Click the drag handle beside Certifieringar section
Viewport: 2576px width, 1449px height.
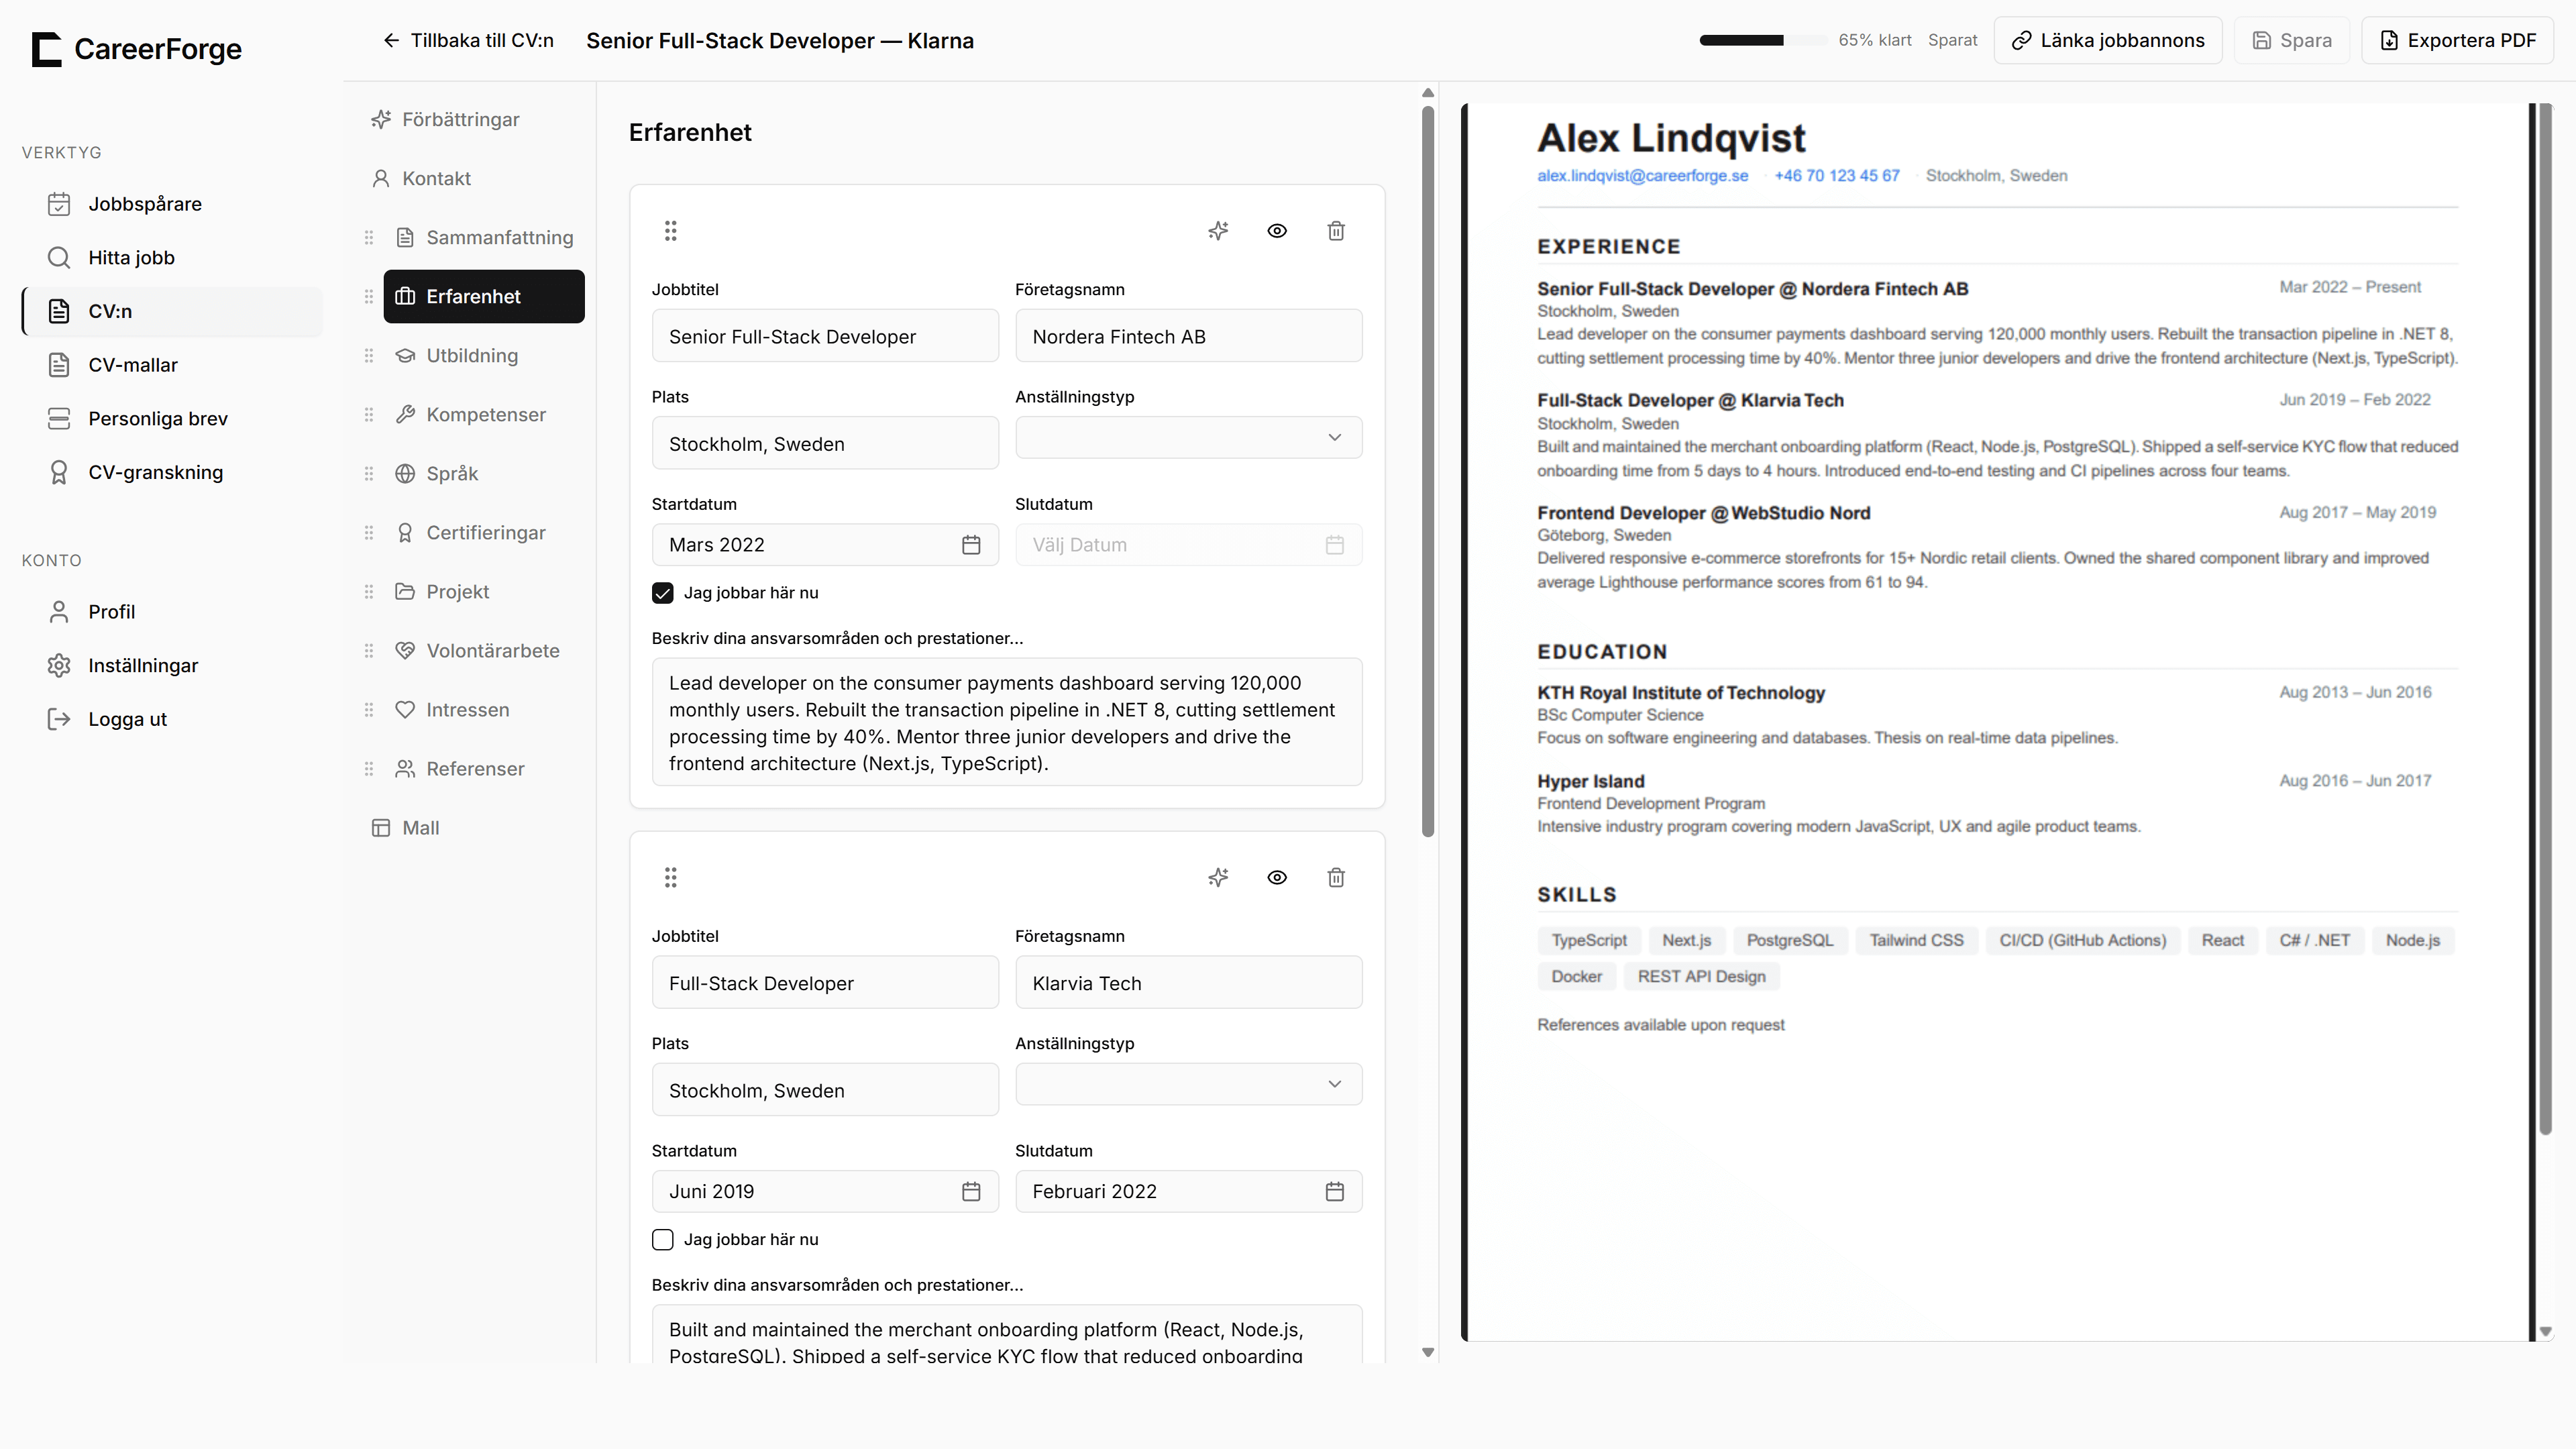(x=369, y=532)
